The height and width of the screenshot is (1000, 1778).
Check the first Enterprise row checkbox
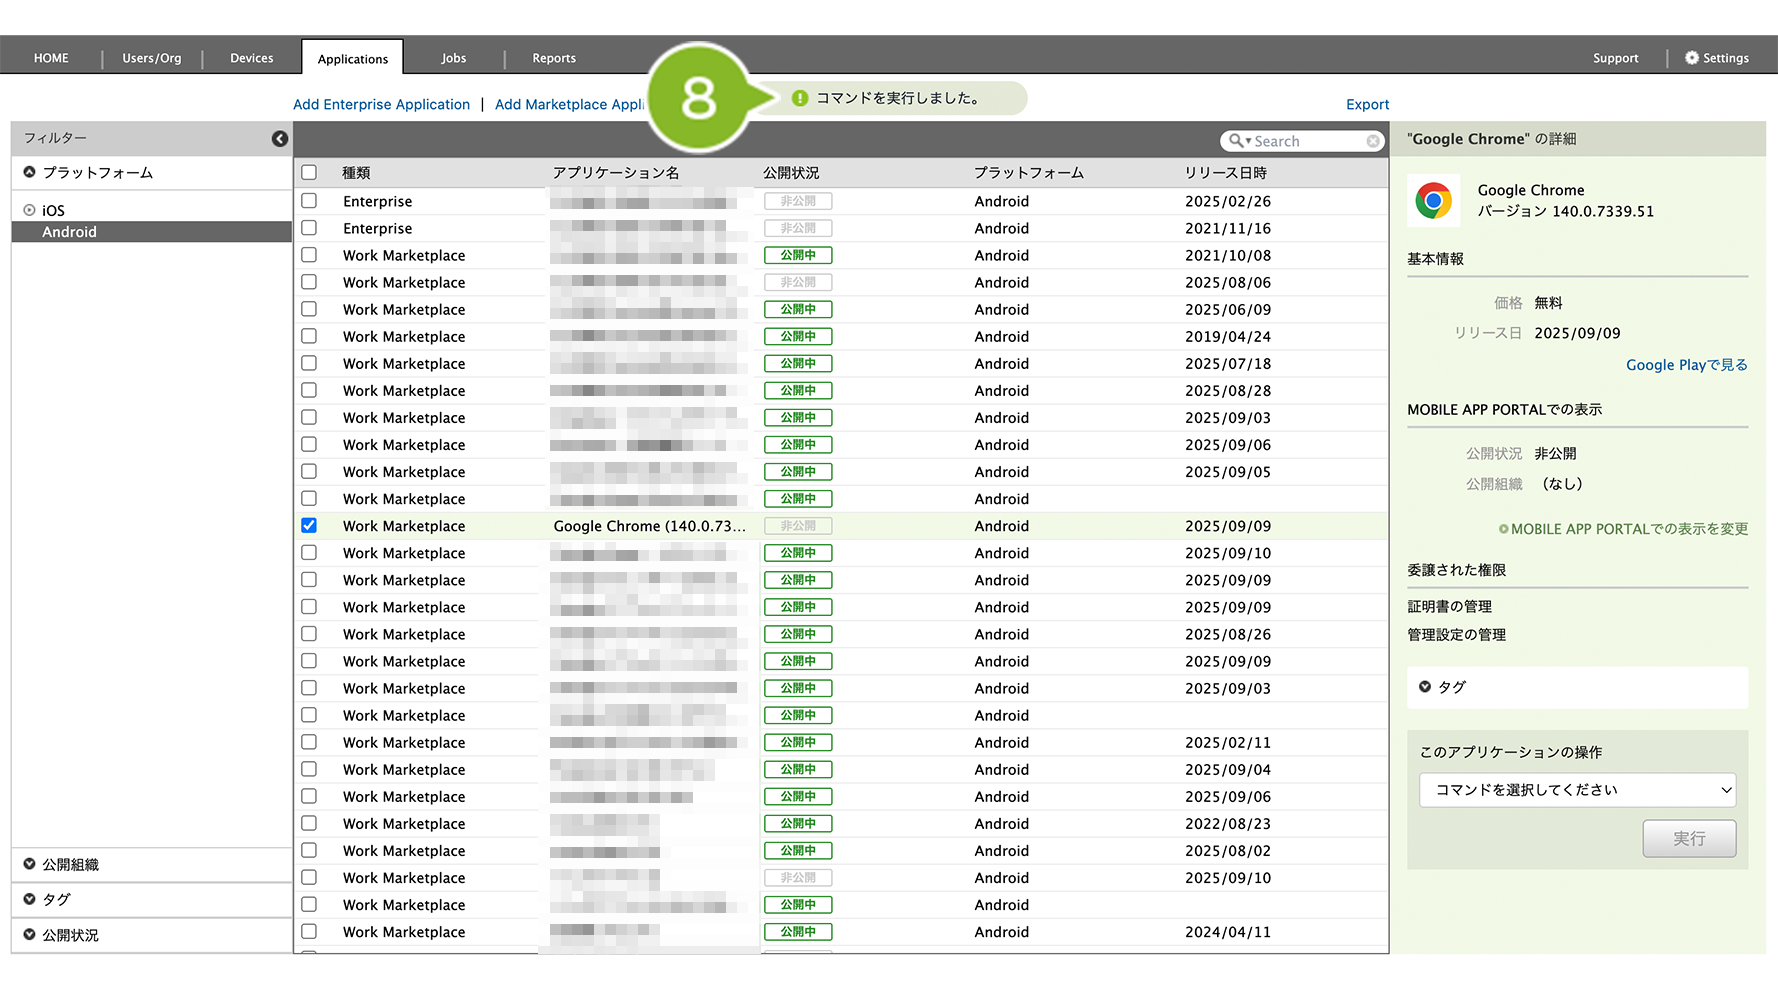pyautogui.click(x=309, y=201)
